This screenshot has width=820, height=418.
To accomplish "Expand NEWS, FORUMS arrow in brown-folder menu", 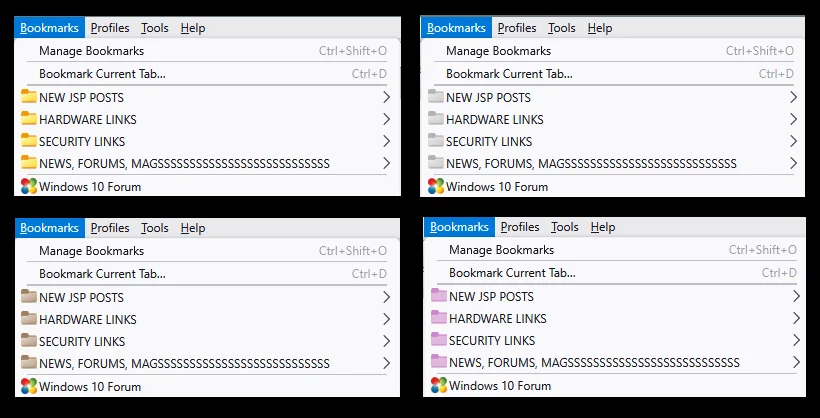I will click(386, 363).
